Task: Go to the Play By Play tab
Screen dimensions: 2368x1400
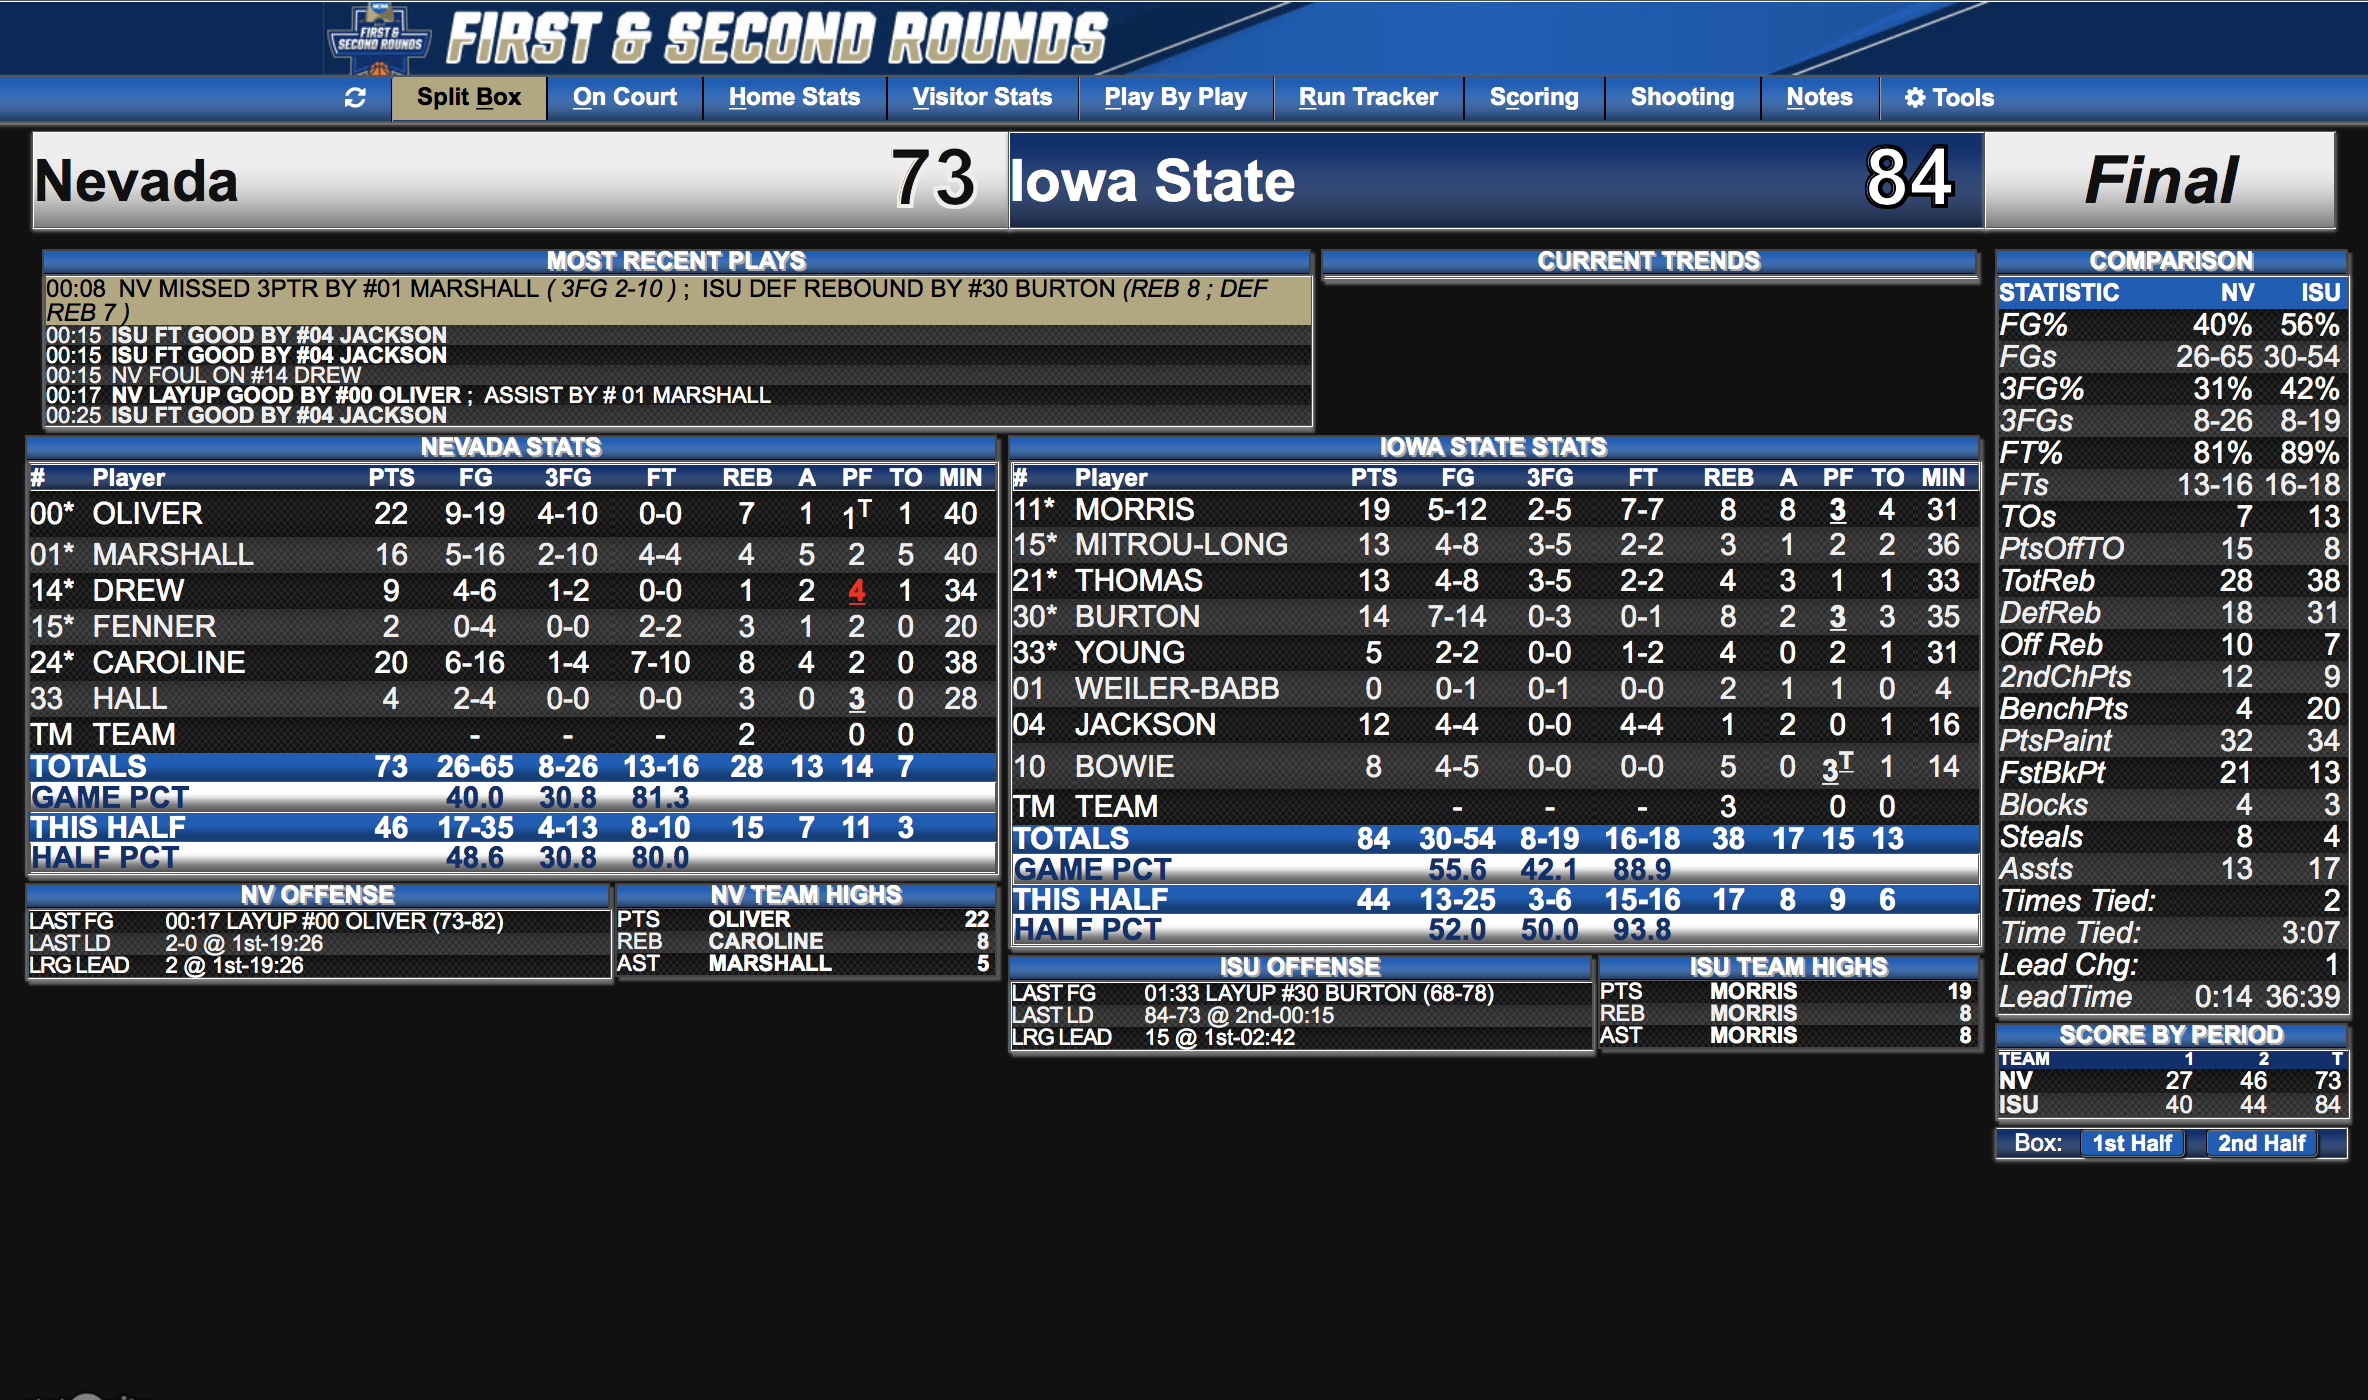Action: (x=1175, y=98)
